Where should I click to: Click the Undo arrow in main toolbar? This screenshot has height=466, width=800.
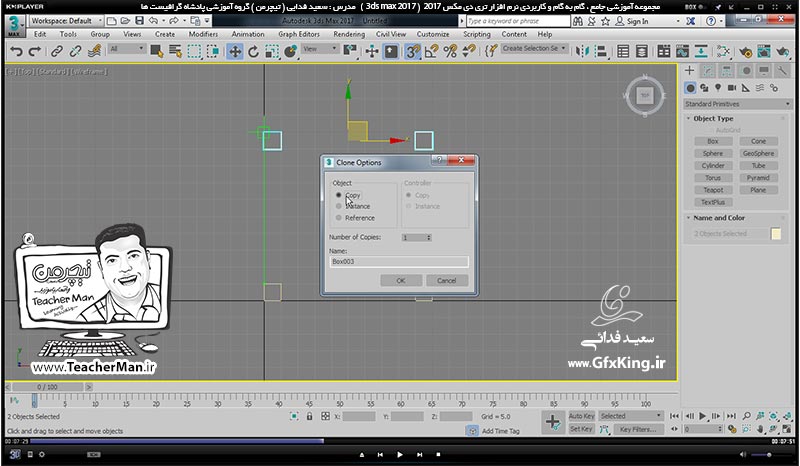[16, 51]
